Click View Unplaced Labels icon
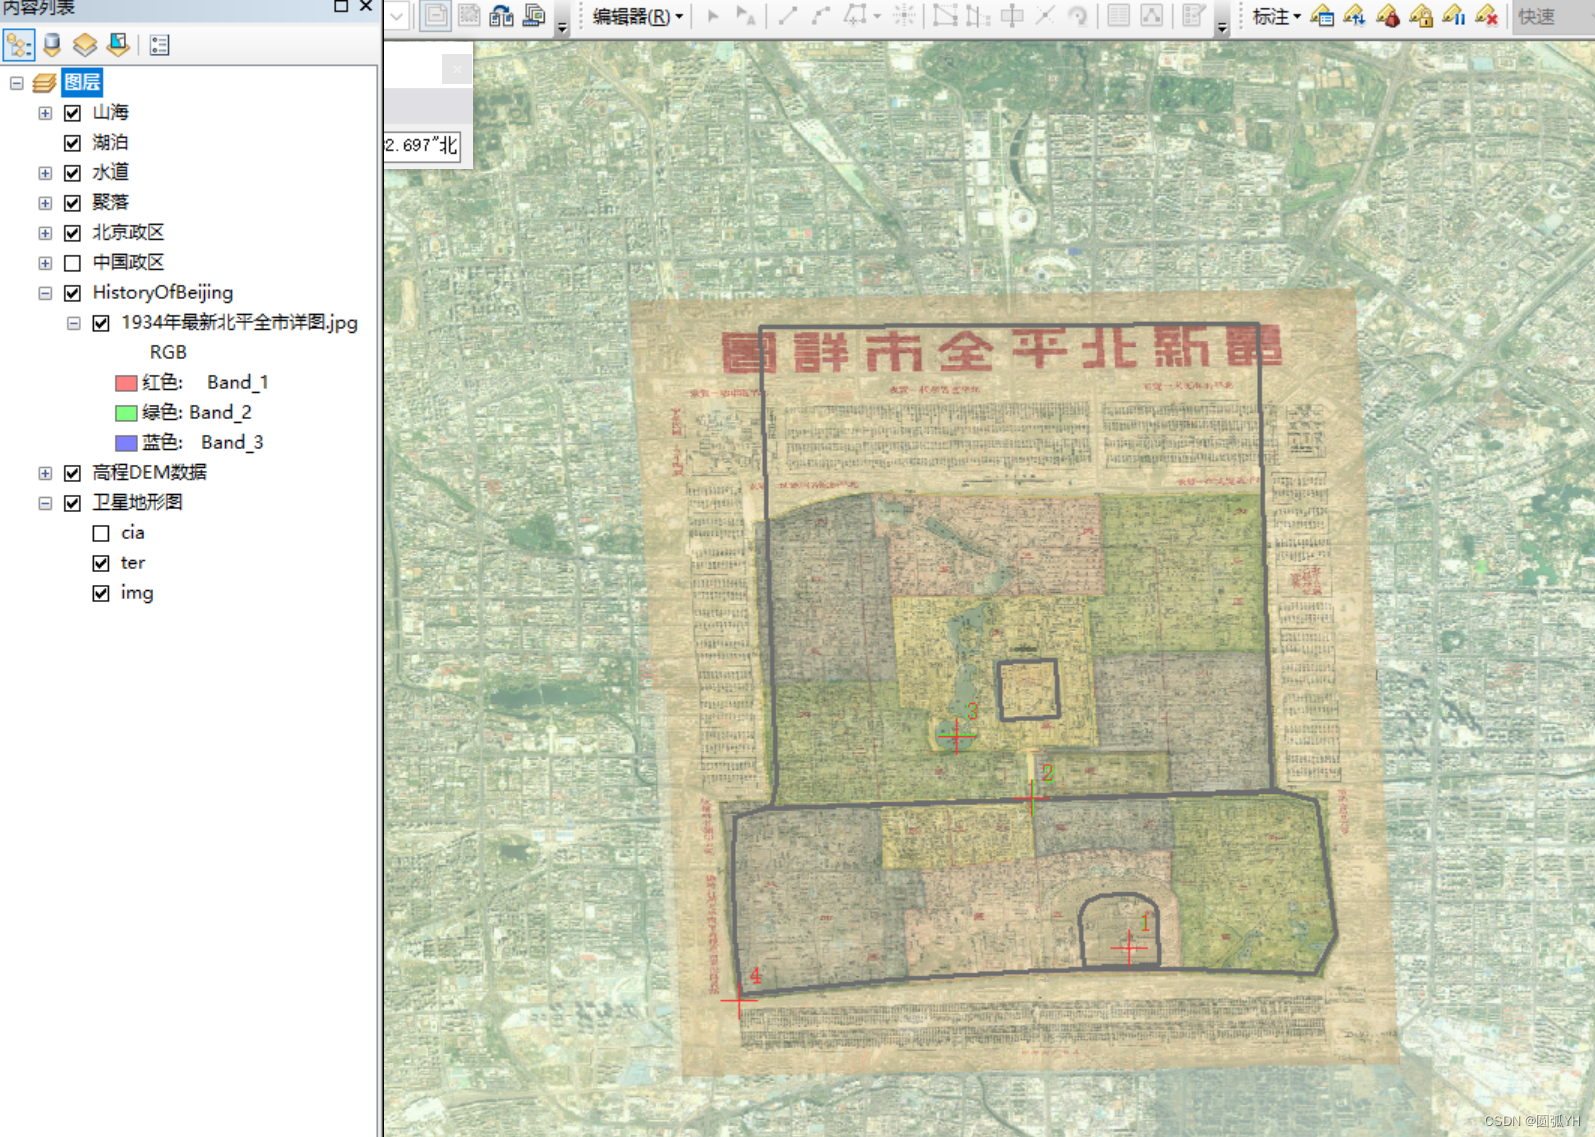 [x=1487, y=16]
